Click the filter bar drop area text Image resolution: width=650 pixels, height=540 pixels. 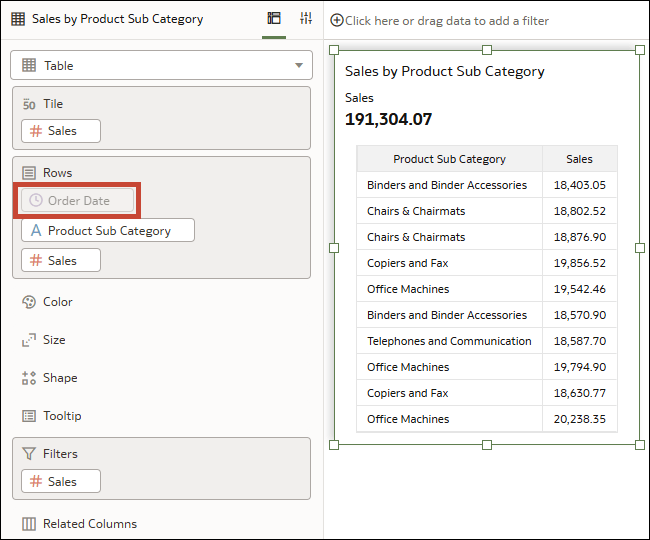click(447, 21)
